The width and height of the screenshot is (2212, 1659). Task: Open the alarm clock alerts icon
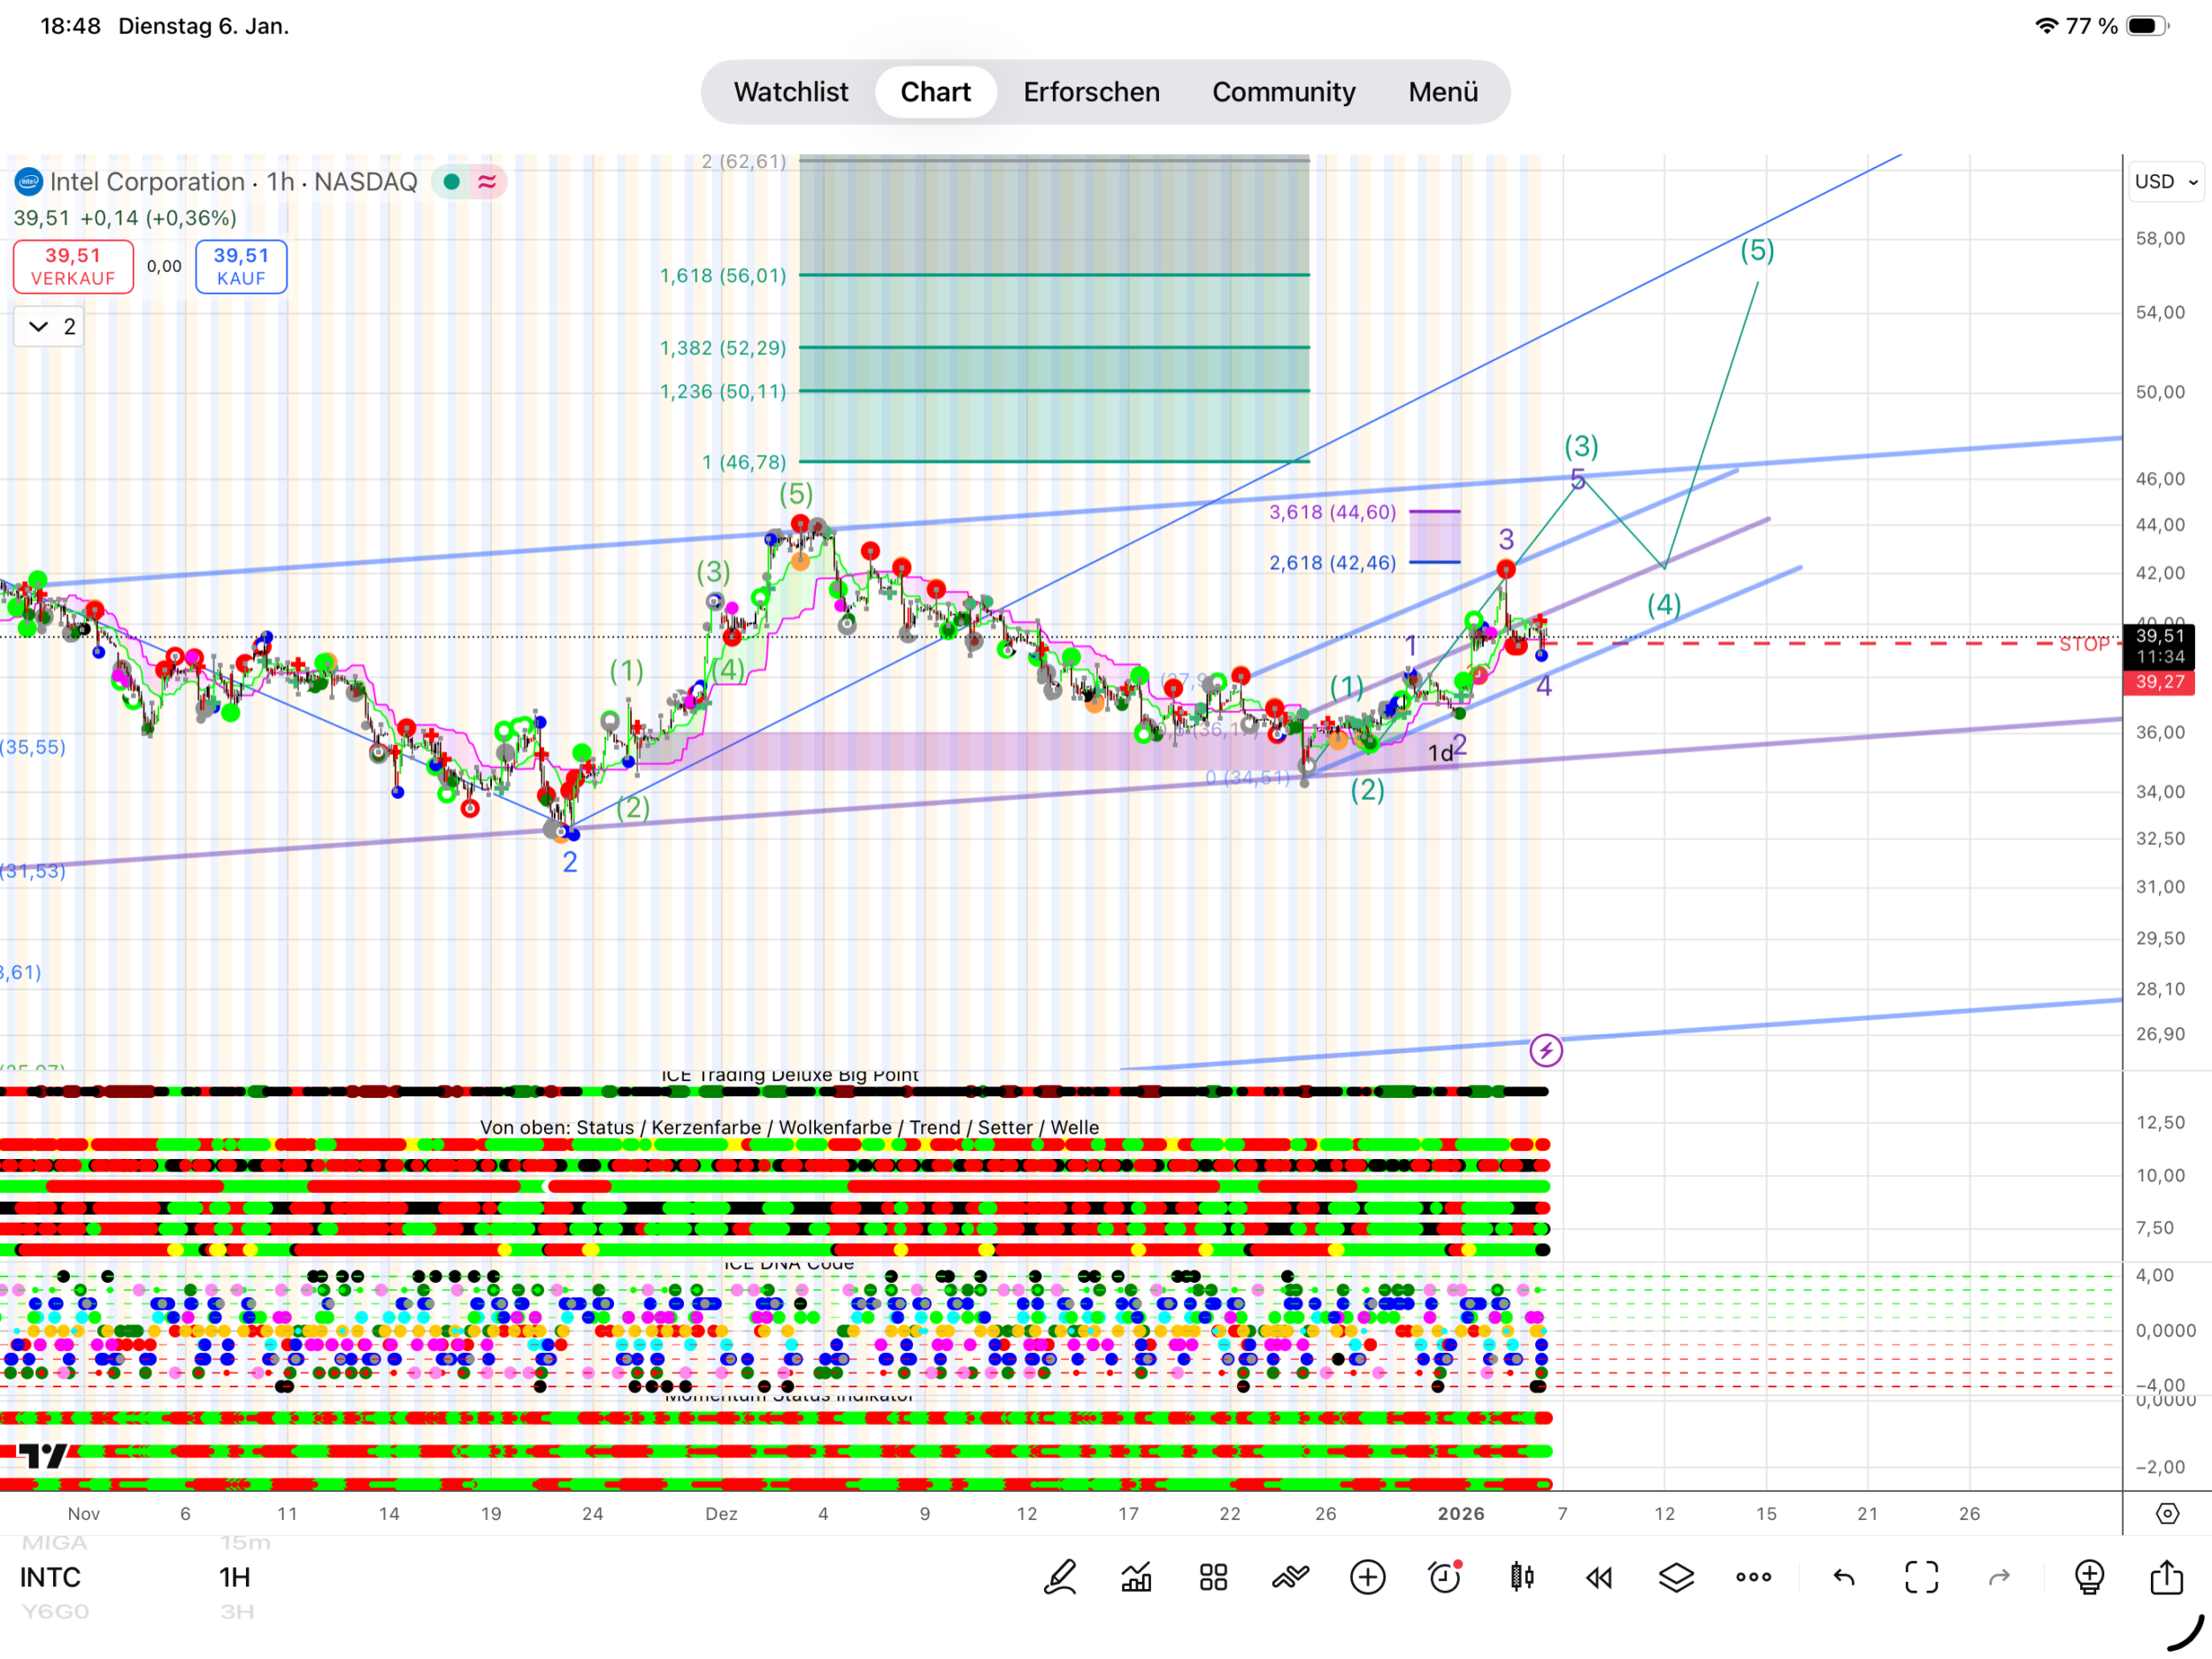[1444, 1578]
